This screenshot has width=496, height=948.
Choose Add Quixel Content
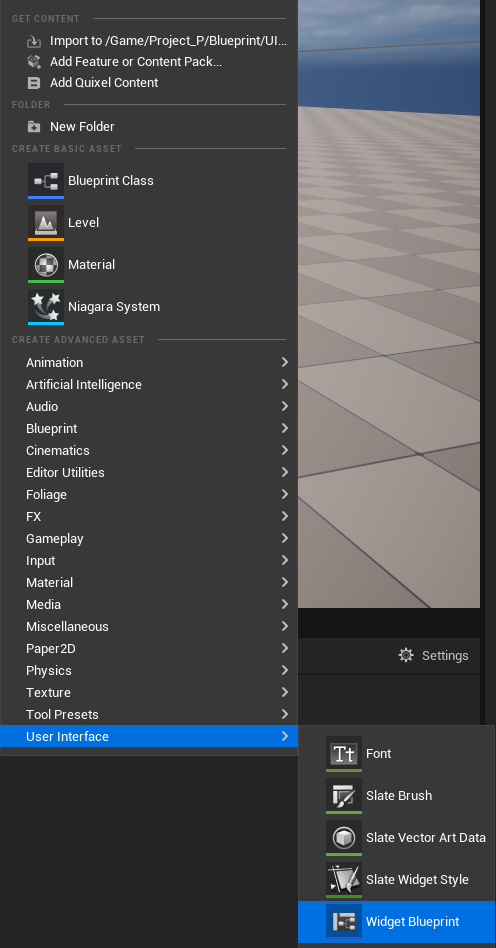[x=149, y=83]
